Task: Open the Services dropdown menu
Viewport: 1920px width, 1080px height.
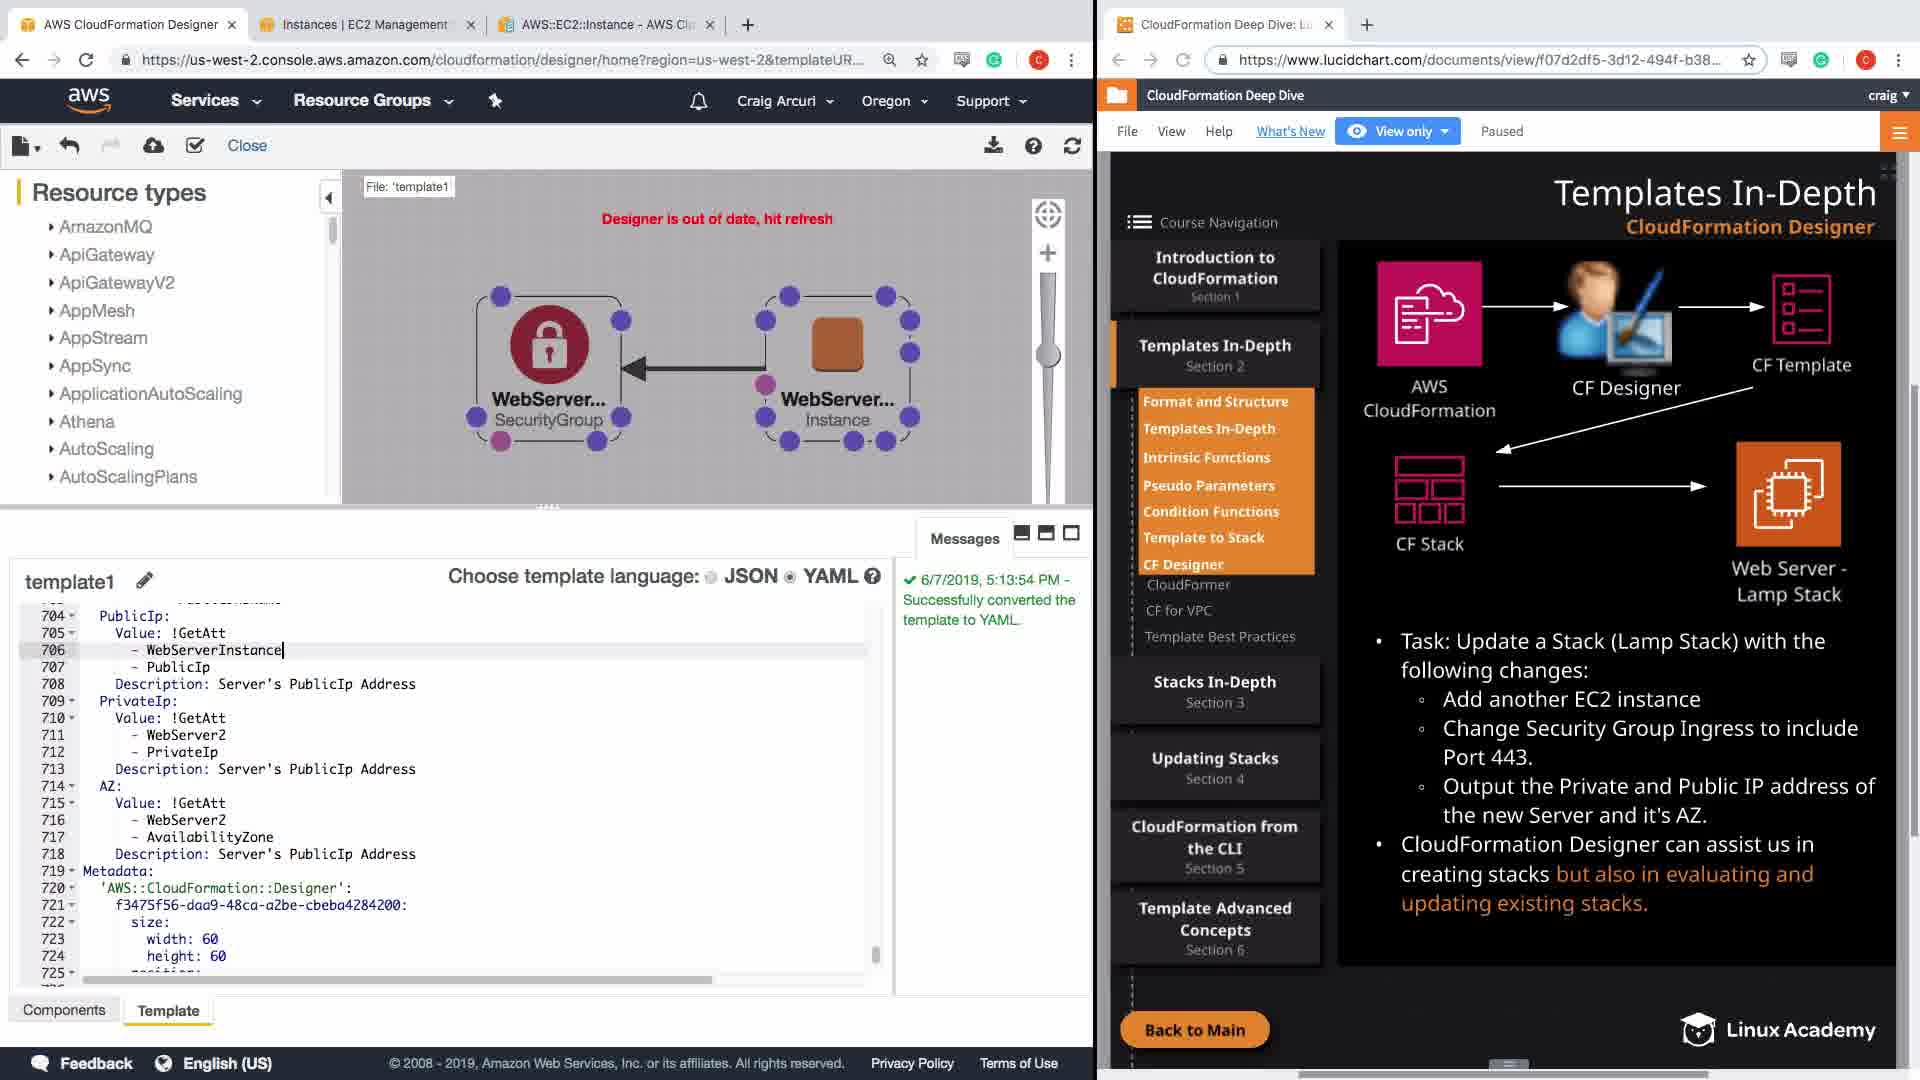Action: click(215, 101)
